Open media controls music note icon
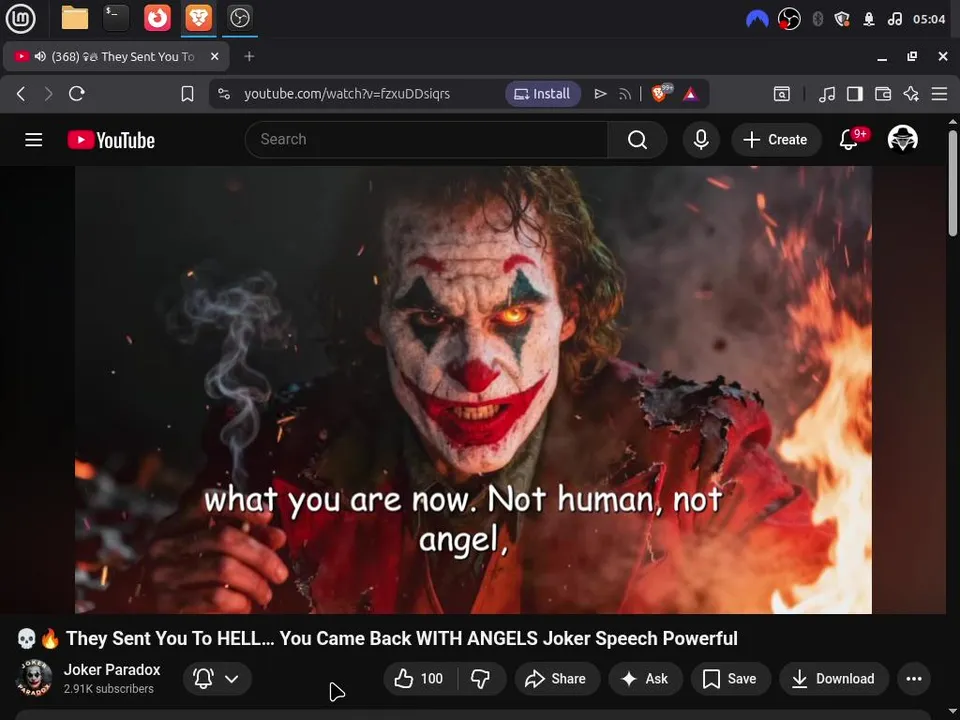 tap(827, 94)
